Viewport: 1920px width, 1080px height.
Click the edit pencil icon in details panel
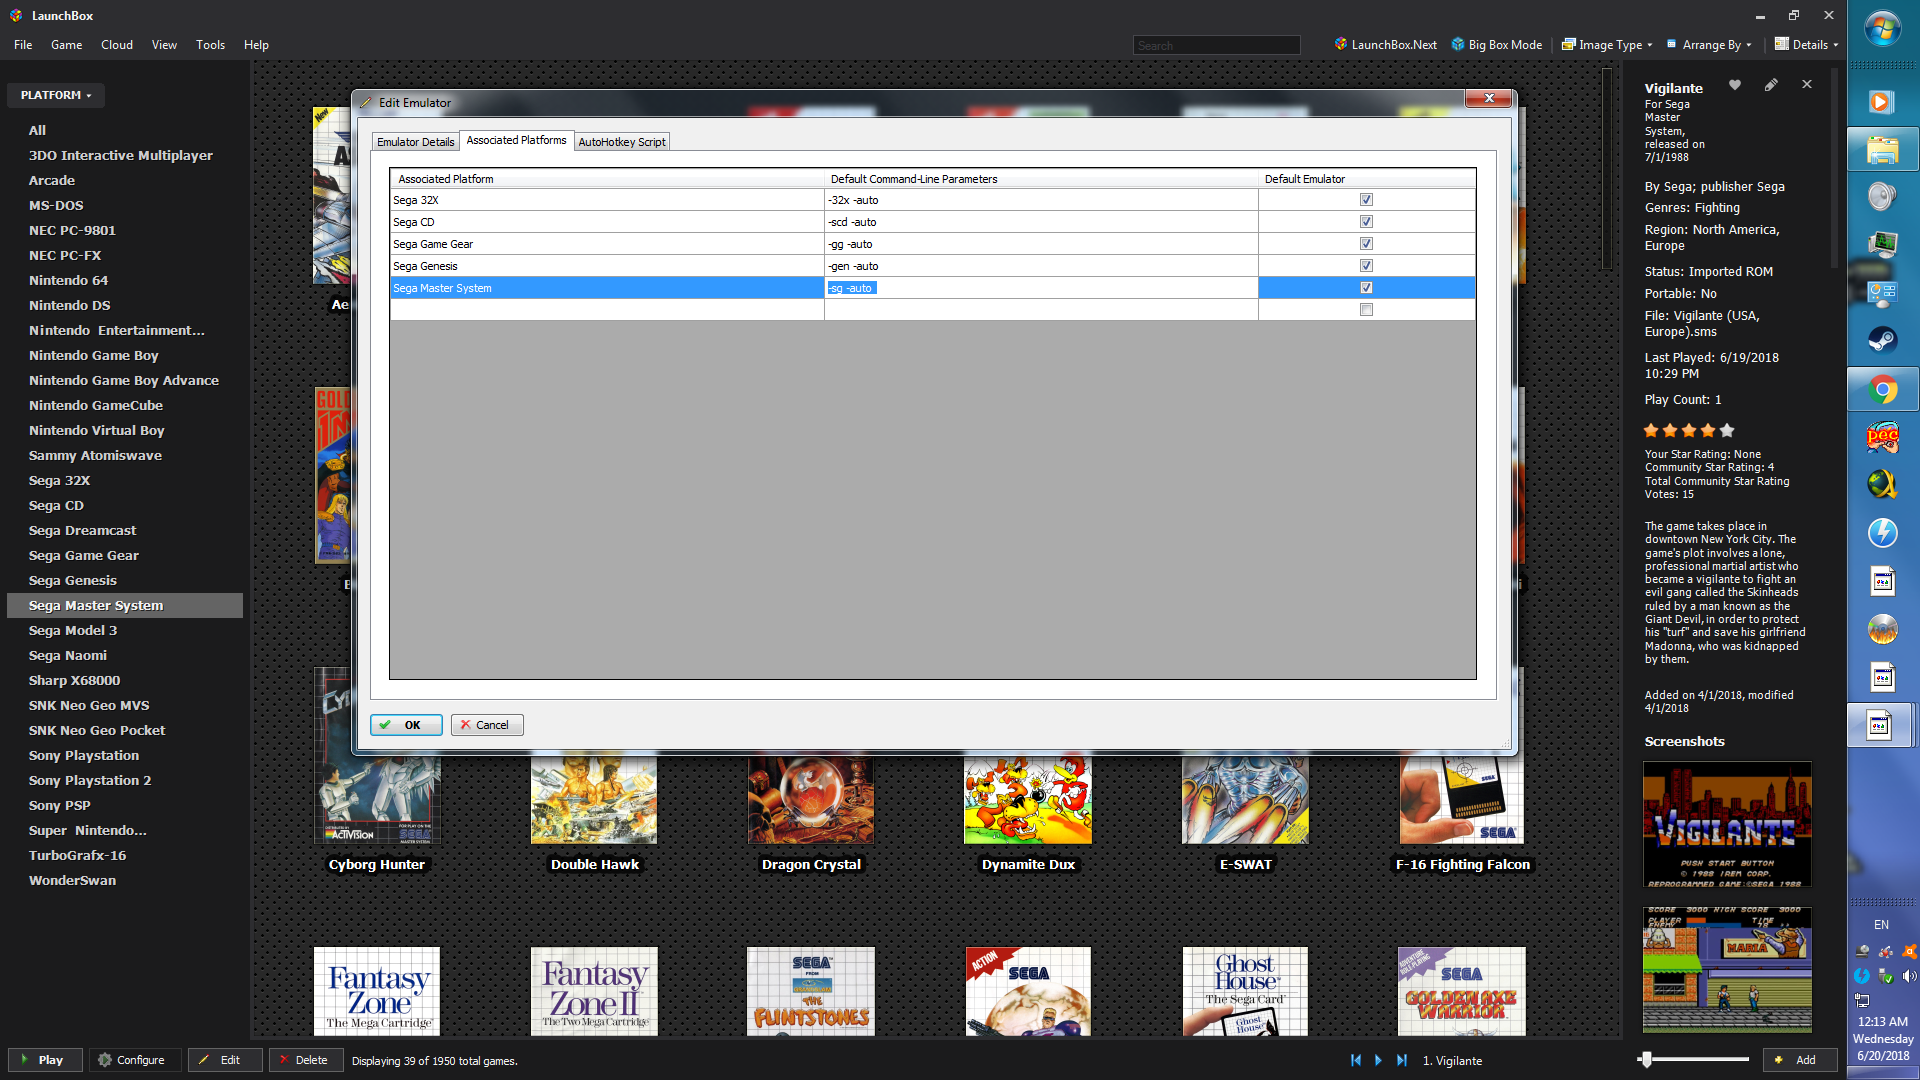point(1771,85)
